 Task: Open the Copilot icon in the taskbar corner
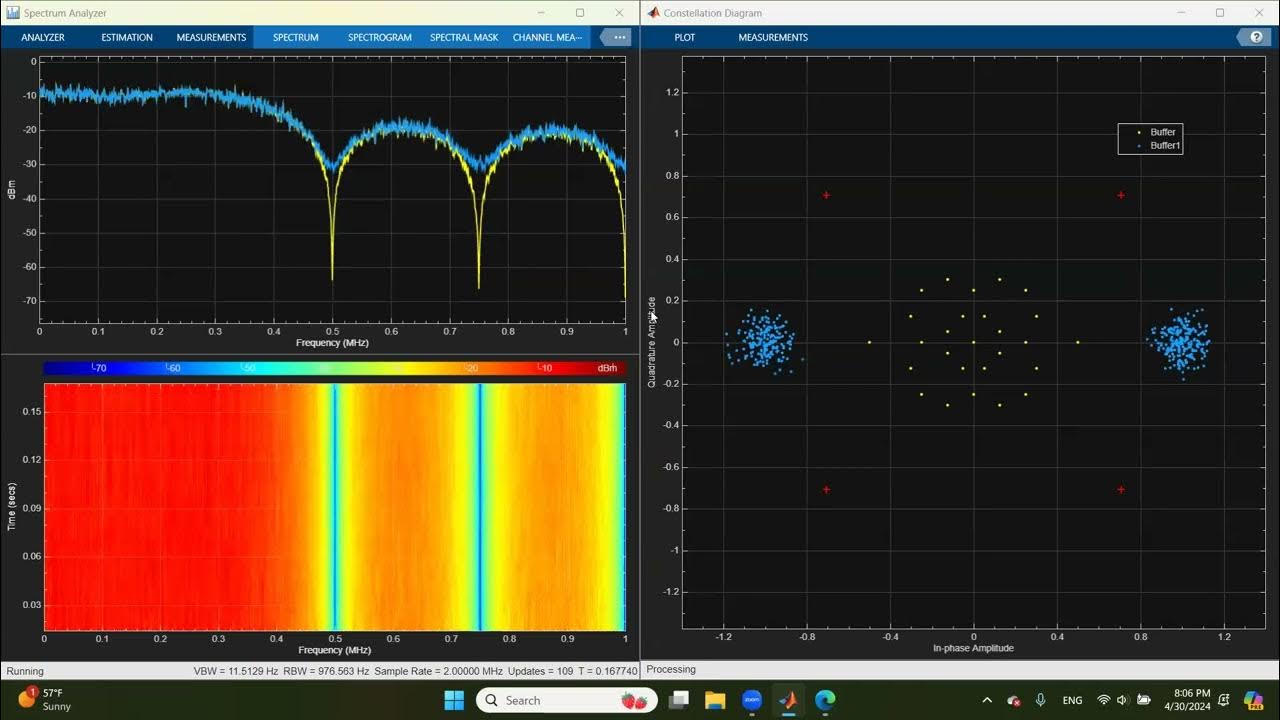1254,700
